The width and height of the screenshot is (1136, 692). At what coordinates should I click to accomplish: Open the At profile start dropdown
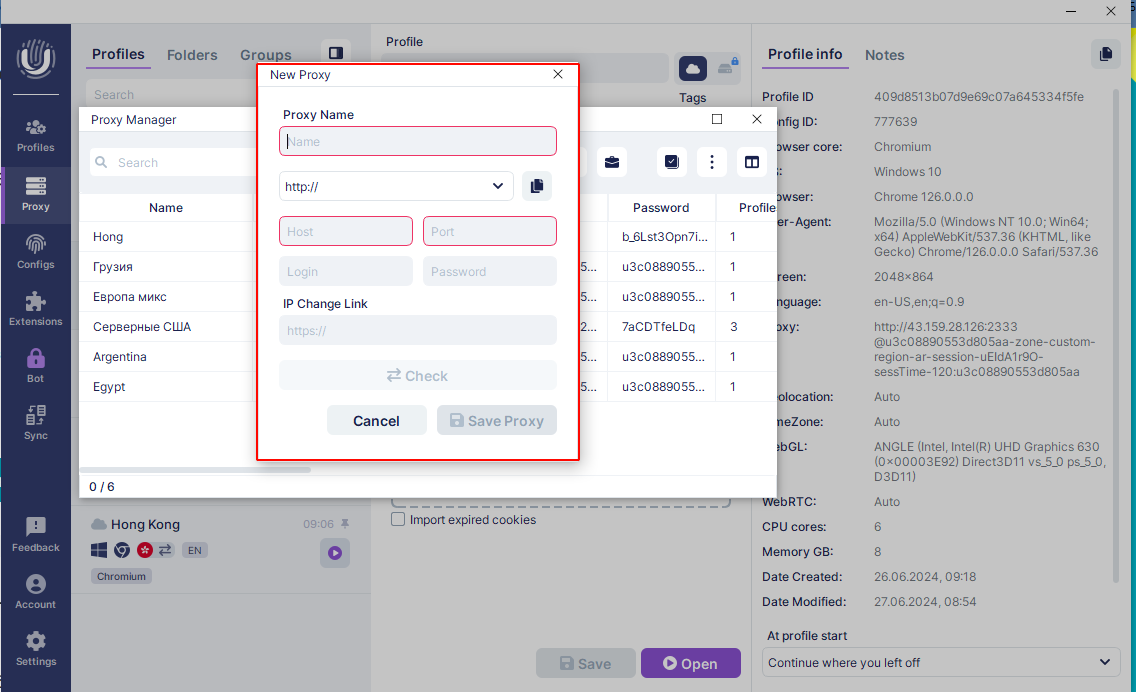pos(941,662)
